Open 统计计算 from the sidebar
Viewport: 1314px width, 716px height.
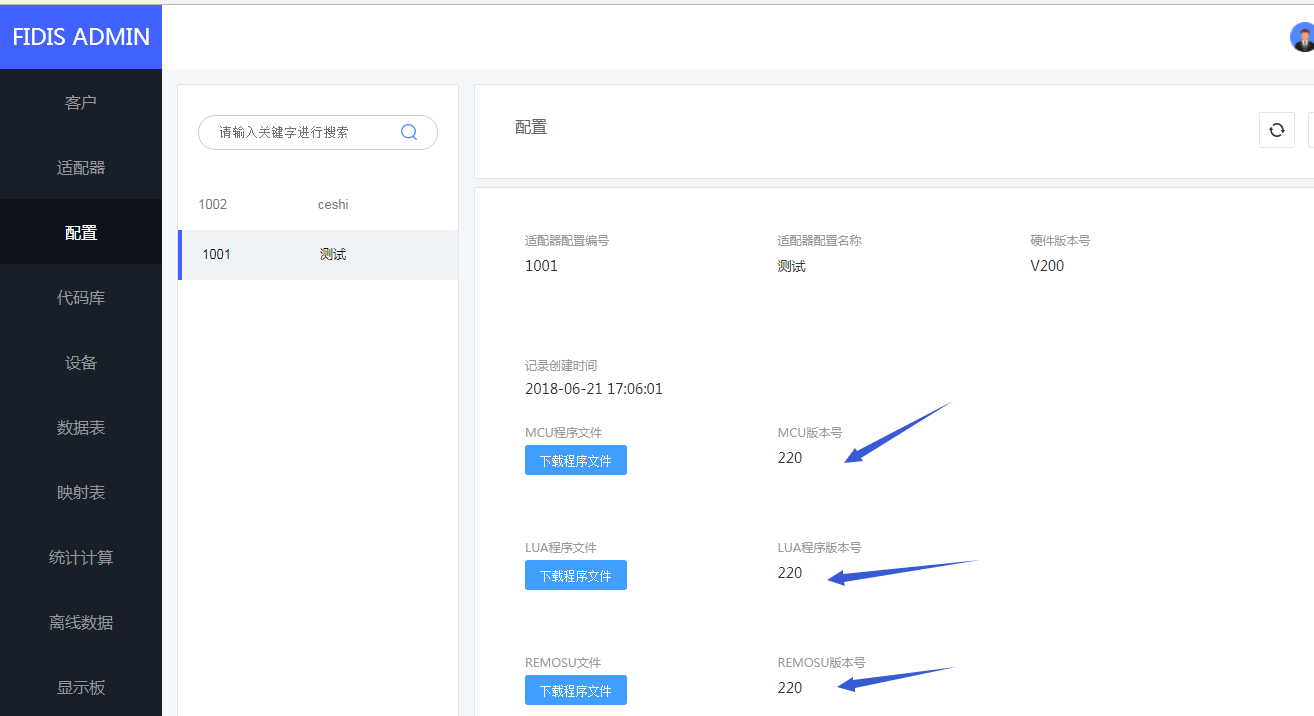click(81, 558)
